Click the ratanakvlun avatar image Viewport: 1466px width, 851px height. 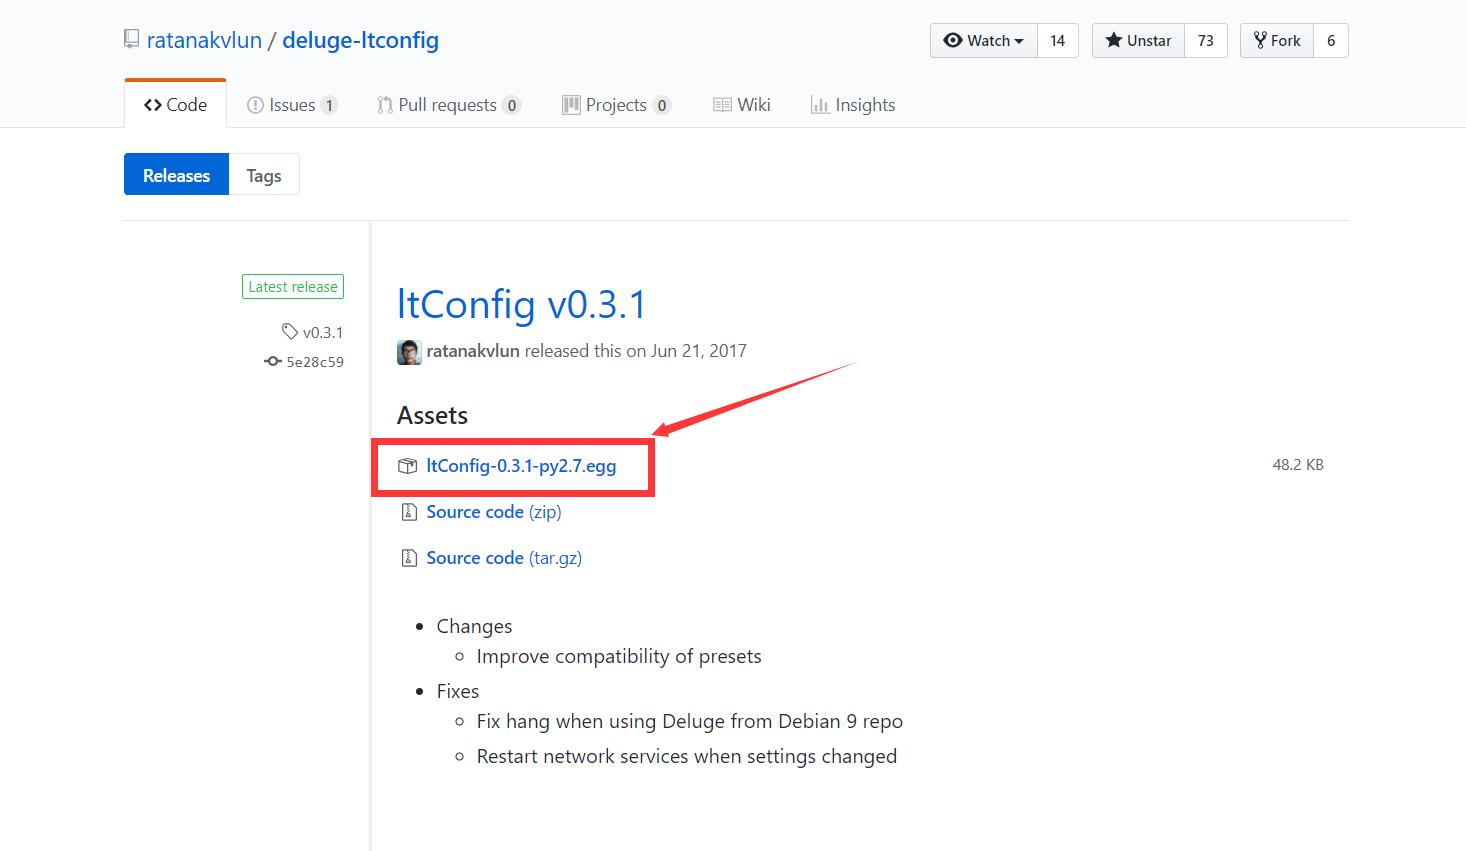click(x=409, y=352)
